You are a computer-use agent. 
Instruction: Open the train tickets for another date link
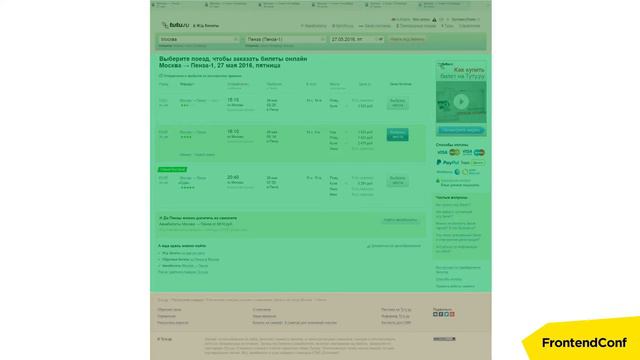pos(183,253)
